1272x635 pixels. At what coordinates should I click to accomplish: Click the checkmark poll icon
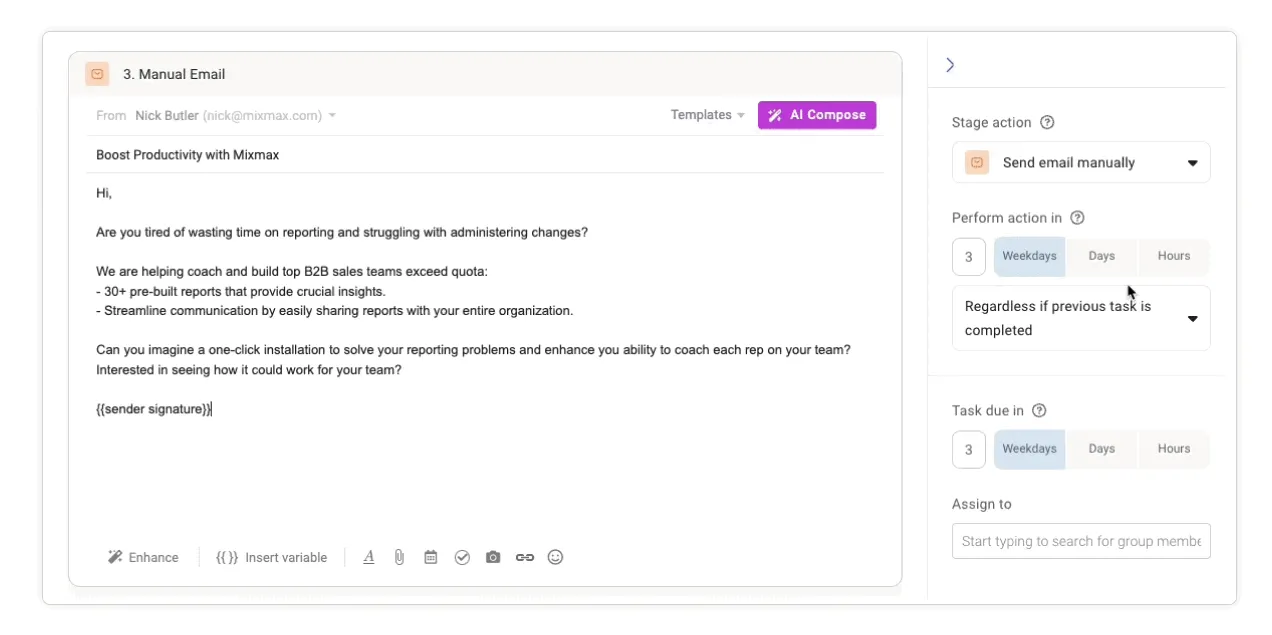point(462,557)
